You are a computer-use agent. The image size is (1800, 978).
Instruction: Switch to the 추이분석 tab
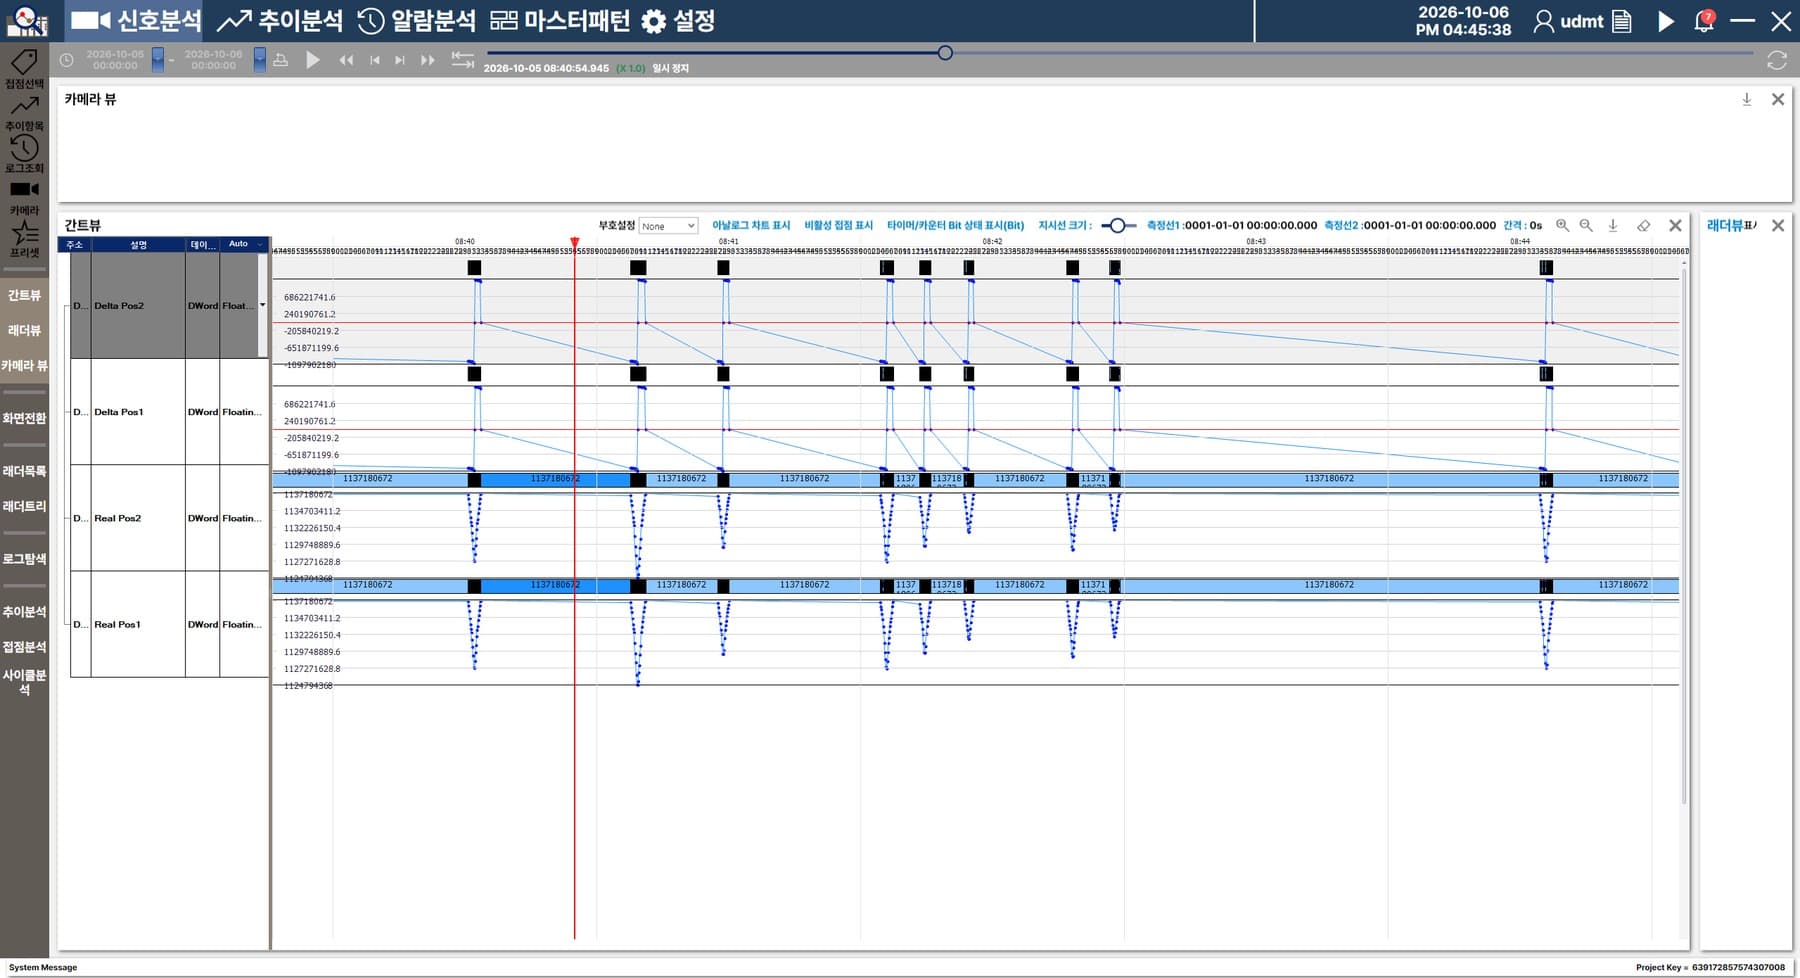pos(280,21)
